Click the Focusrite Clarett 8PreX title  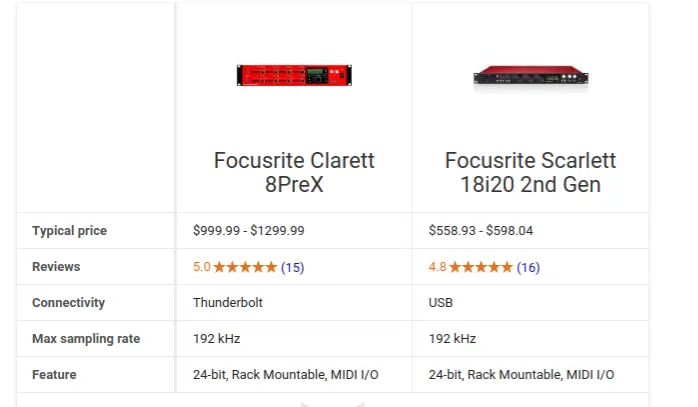(x=294, y=172)
